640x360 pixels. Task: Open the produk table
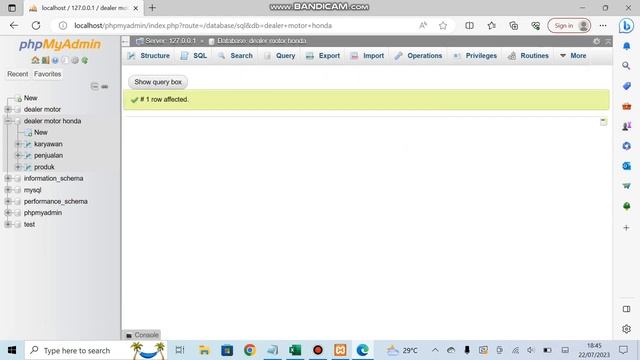click(44, 167)
